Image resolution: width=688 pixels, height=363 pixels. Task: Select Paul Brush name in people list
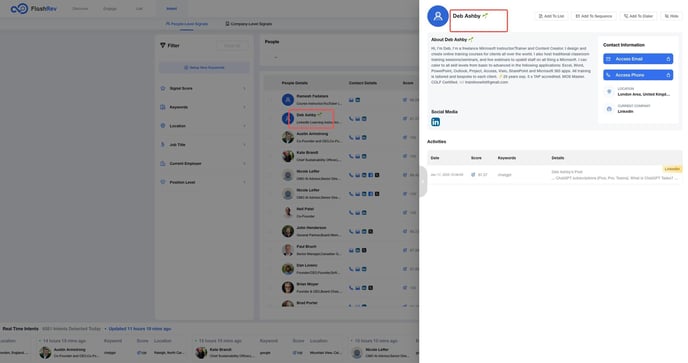pyautogui.click(x=306, y=246)
